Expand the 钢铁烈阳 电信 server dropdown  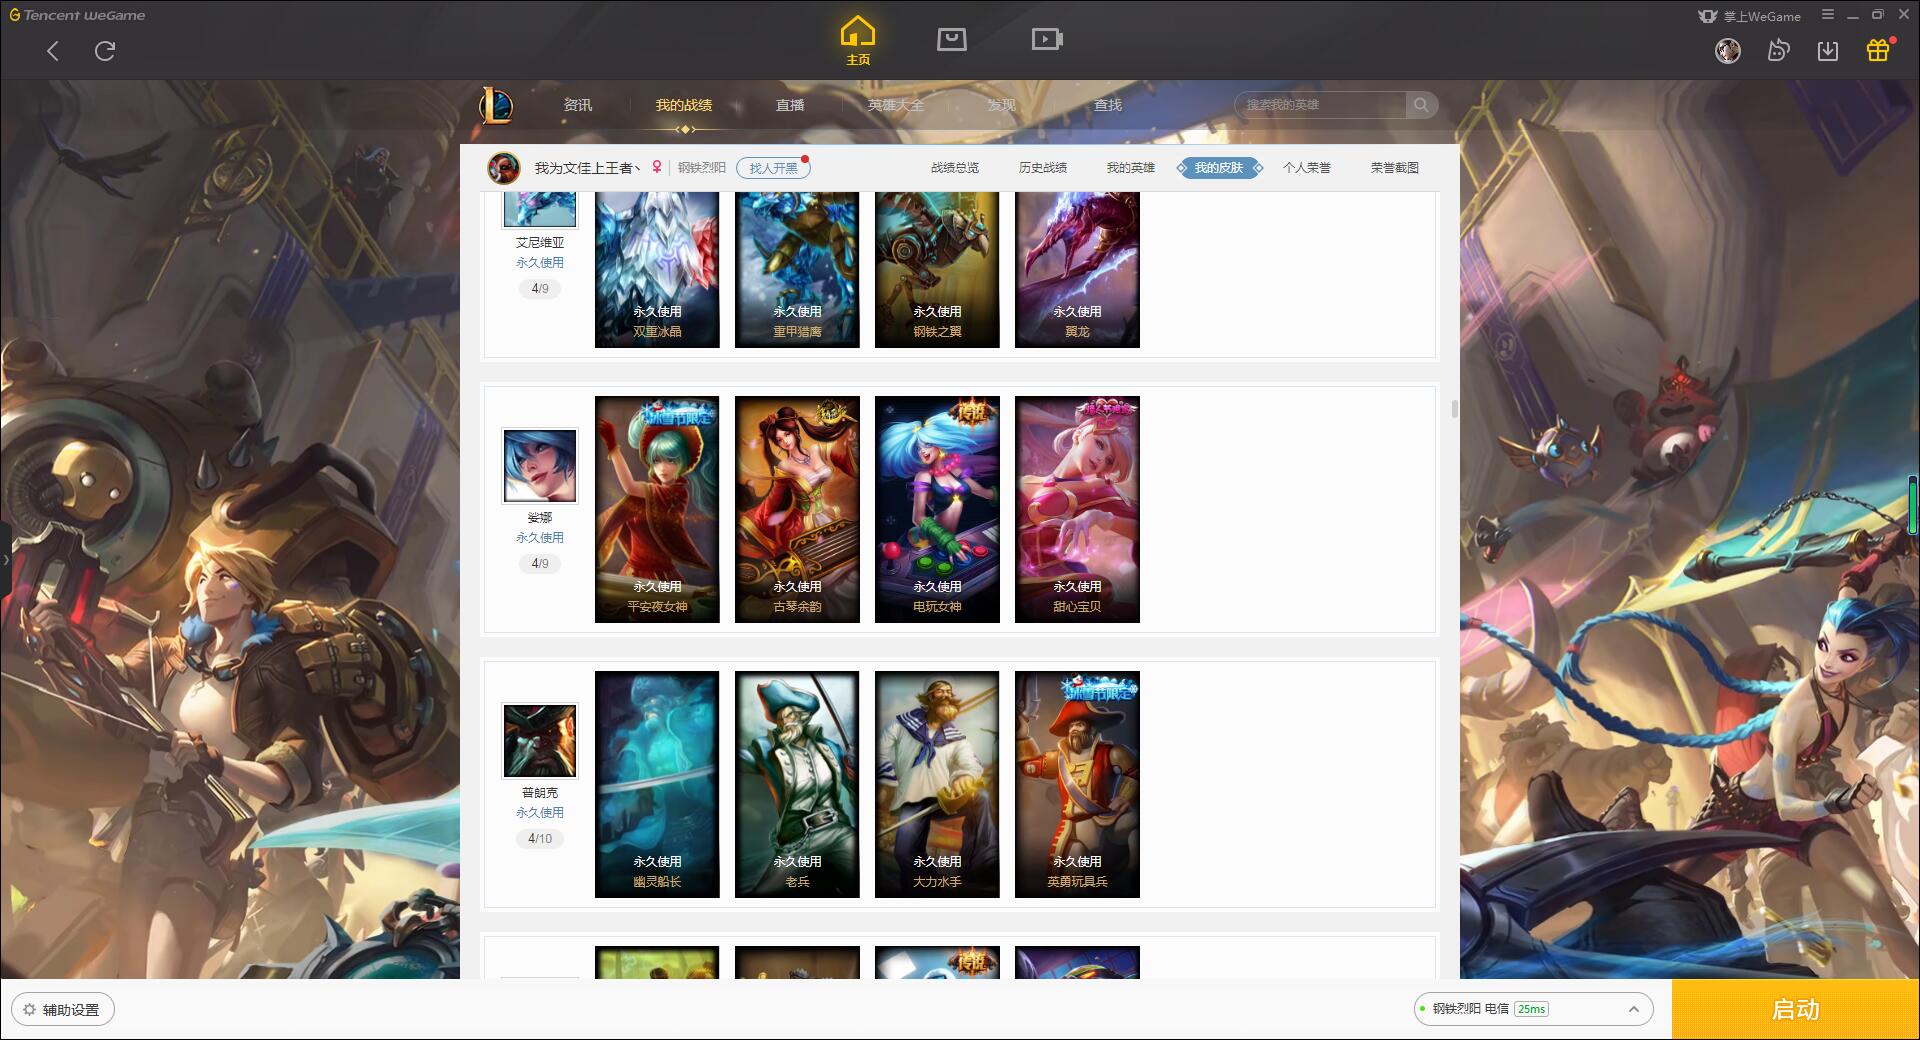pos(1533,1009)
